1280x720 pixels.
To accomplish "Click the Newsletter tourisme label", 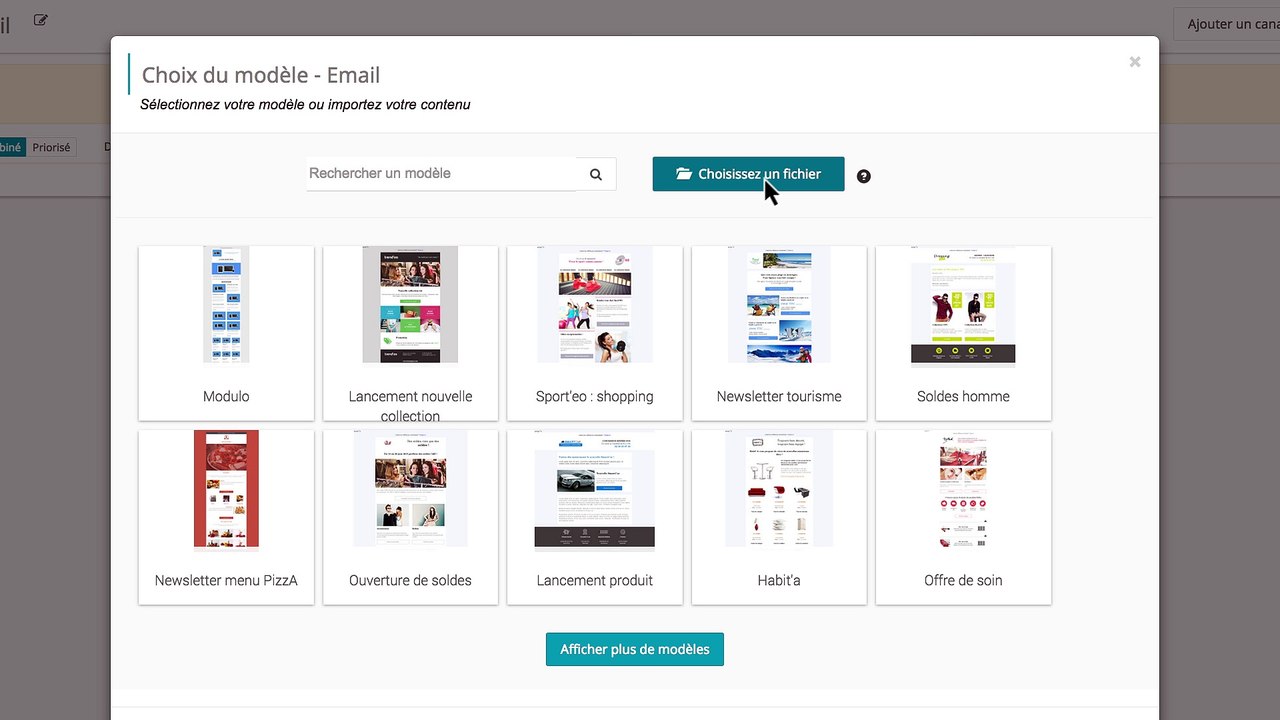I will pyautogui.click(x=779, y=397).
